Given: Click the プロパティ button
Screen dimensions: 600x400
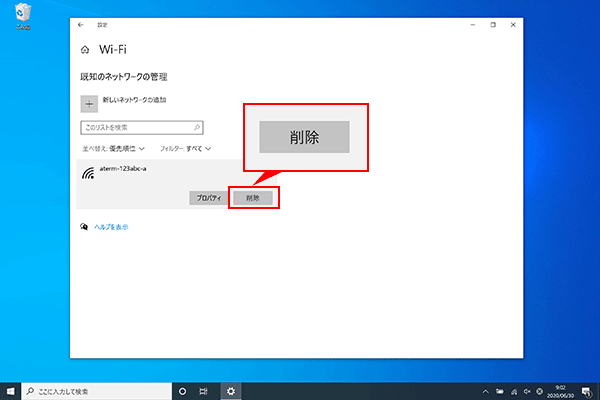Looking at the screenshot, I should [x=207, y=198].
